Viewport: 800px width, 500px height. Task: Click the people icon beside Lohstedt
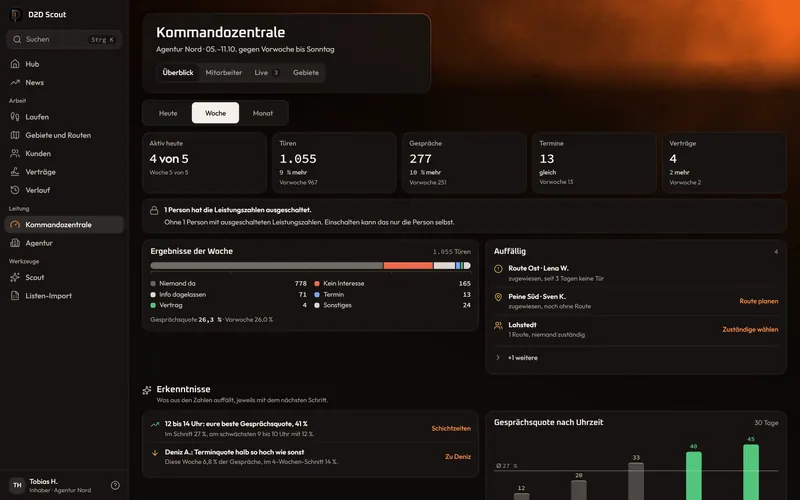[498, 326]
